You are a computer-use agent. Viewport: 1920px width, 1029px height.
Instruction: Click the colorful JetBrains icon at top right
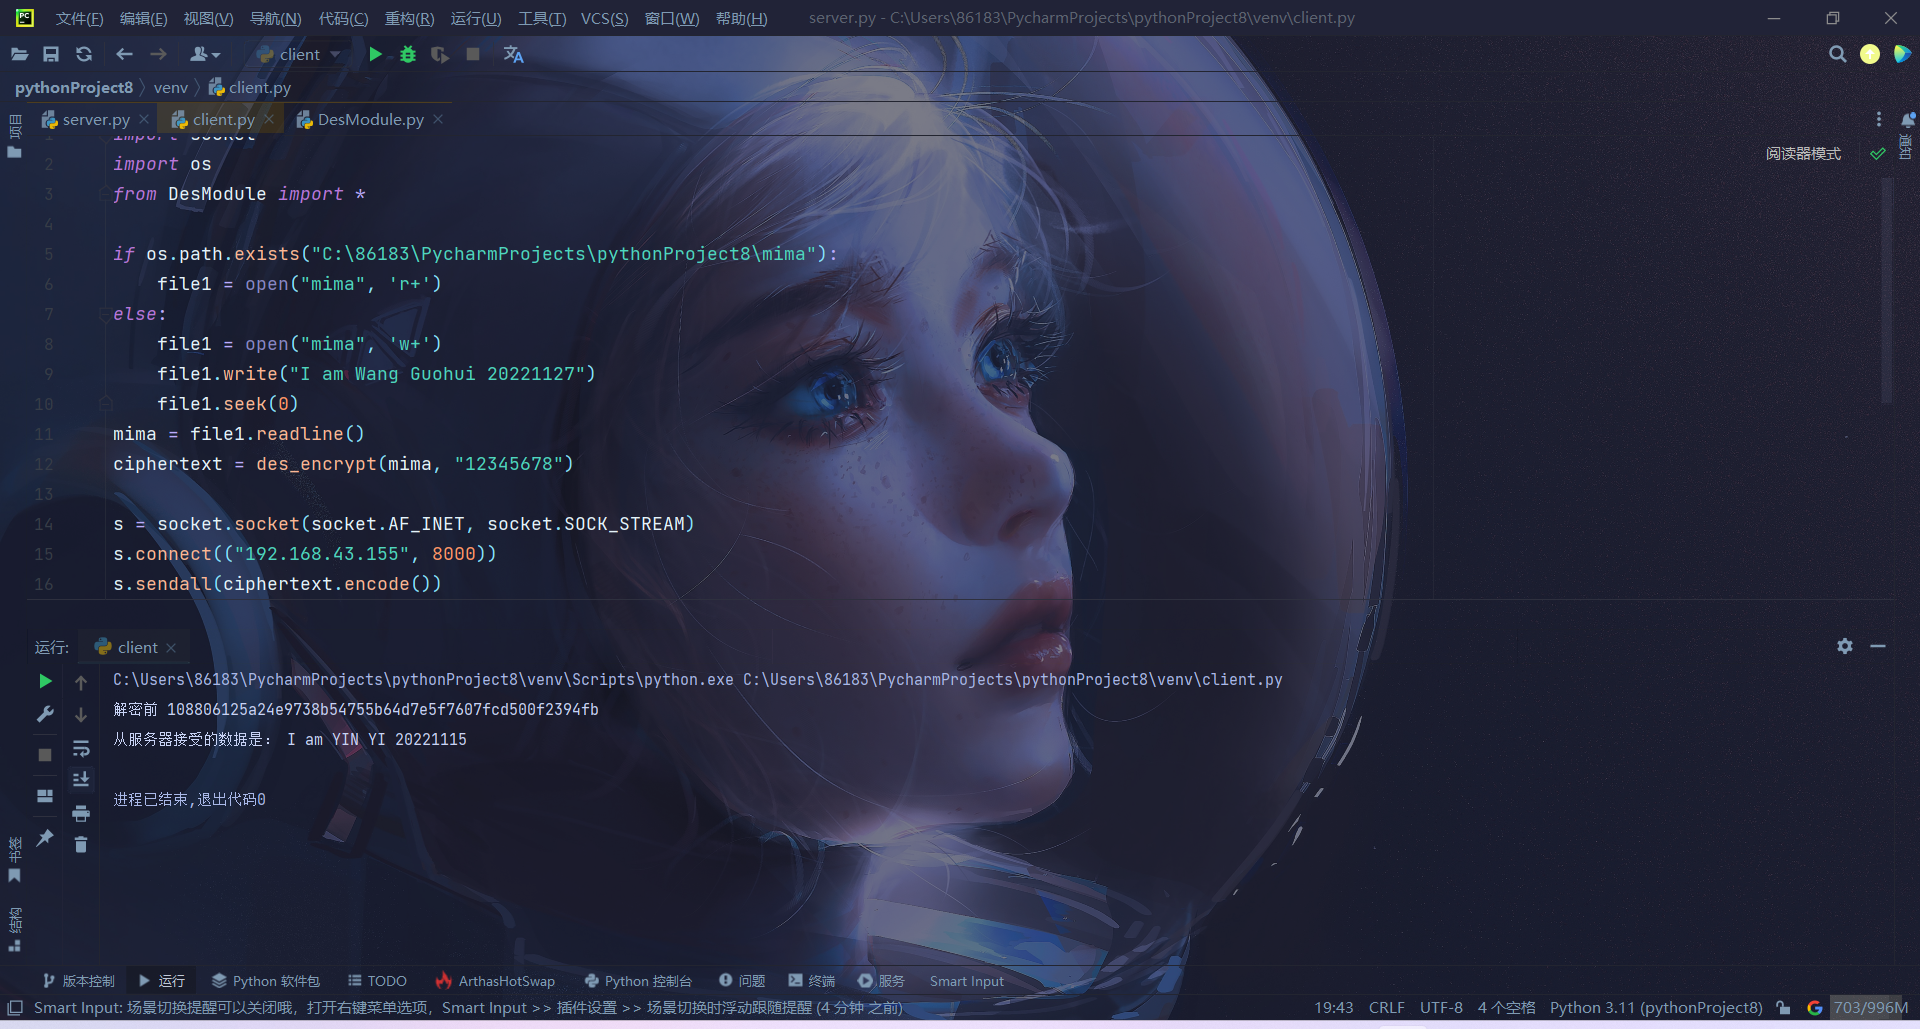click(x=1902, y=54)
